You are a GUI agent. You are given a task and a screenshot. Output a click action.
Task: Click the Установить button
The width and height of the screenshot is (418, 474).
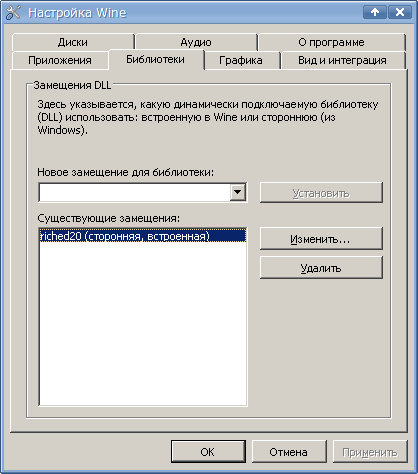point(321,192)
